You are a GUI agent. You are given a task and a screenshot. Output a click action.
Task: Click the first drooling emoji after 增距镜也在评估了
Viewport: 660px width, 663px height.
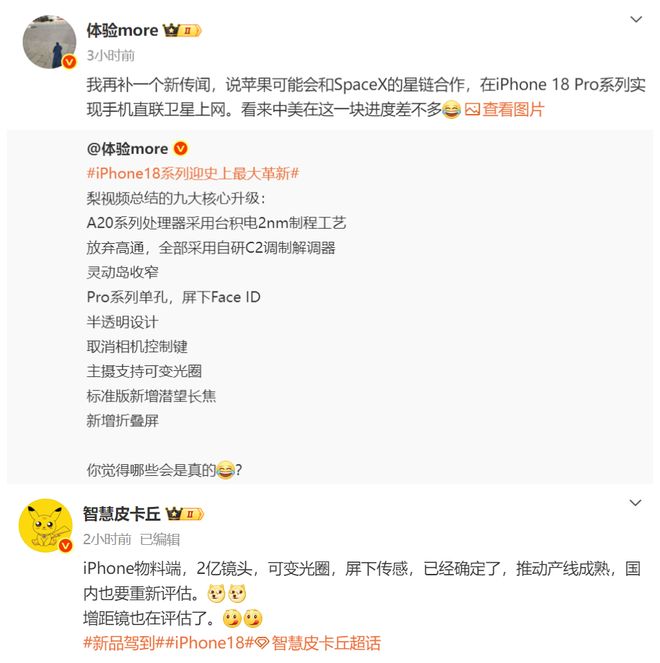coord(232,619)
